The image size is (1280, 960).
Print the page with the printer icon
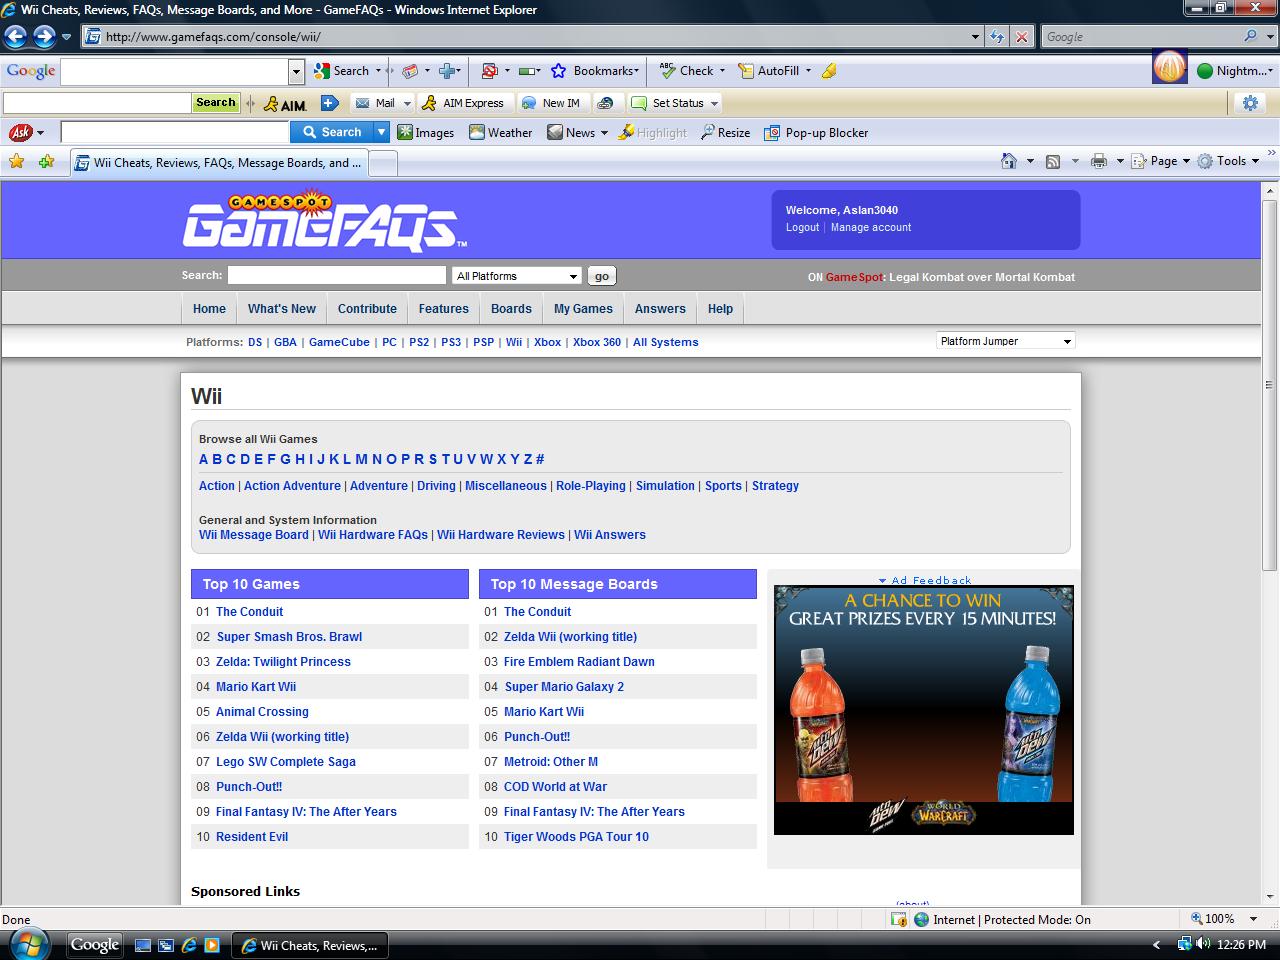(1099, 161)
